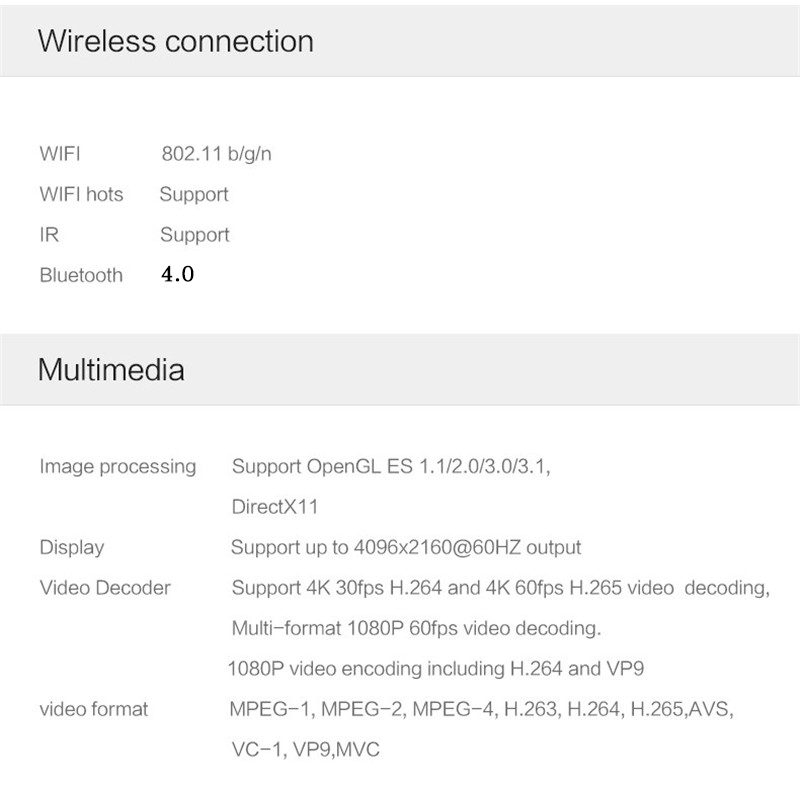Select the Video Decoder label

coord(105,588)
